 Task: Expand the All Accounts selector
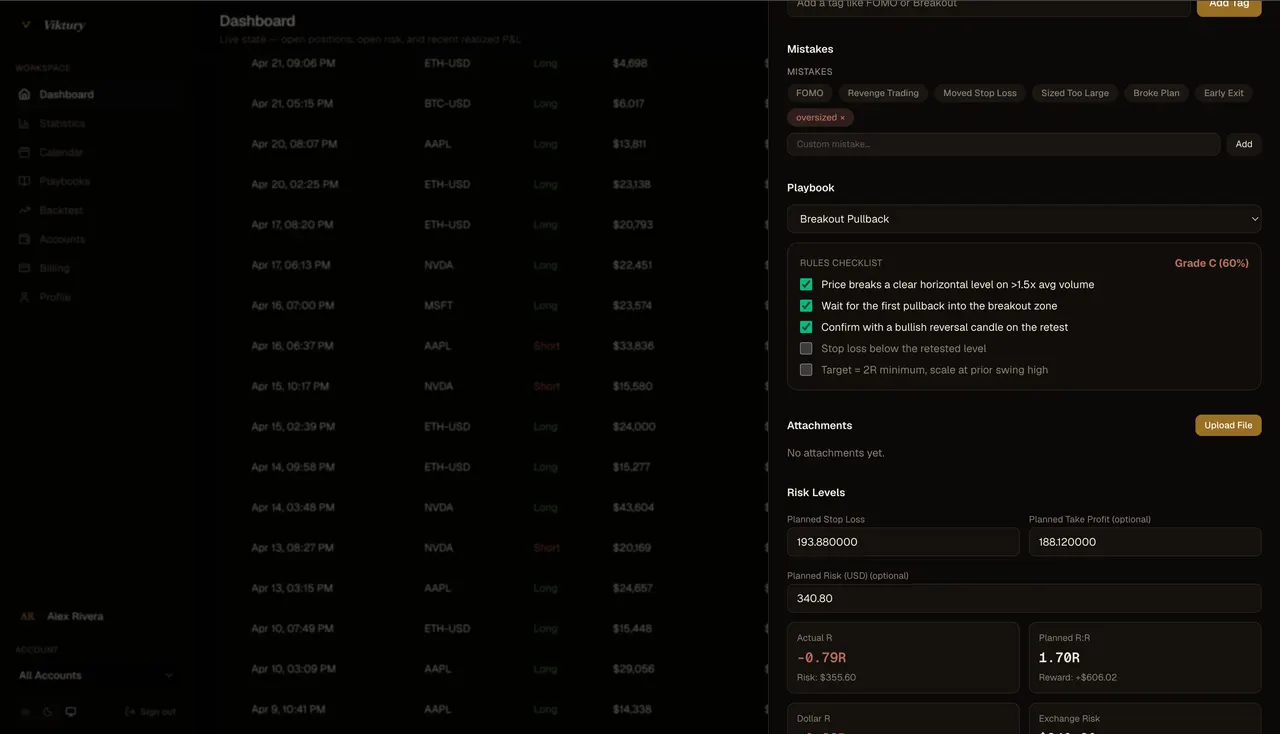(96, 676)
